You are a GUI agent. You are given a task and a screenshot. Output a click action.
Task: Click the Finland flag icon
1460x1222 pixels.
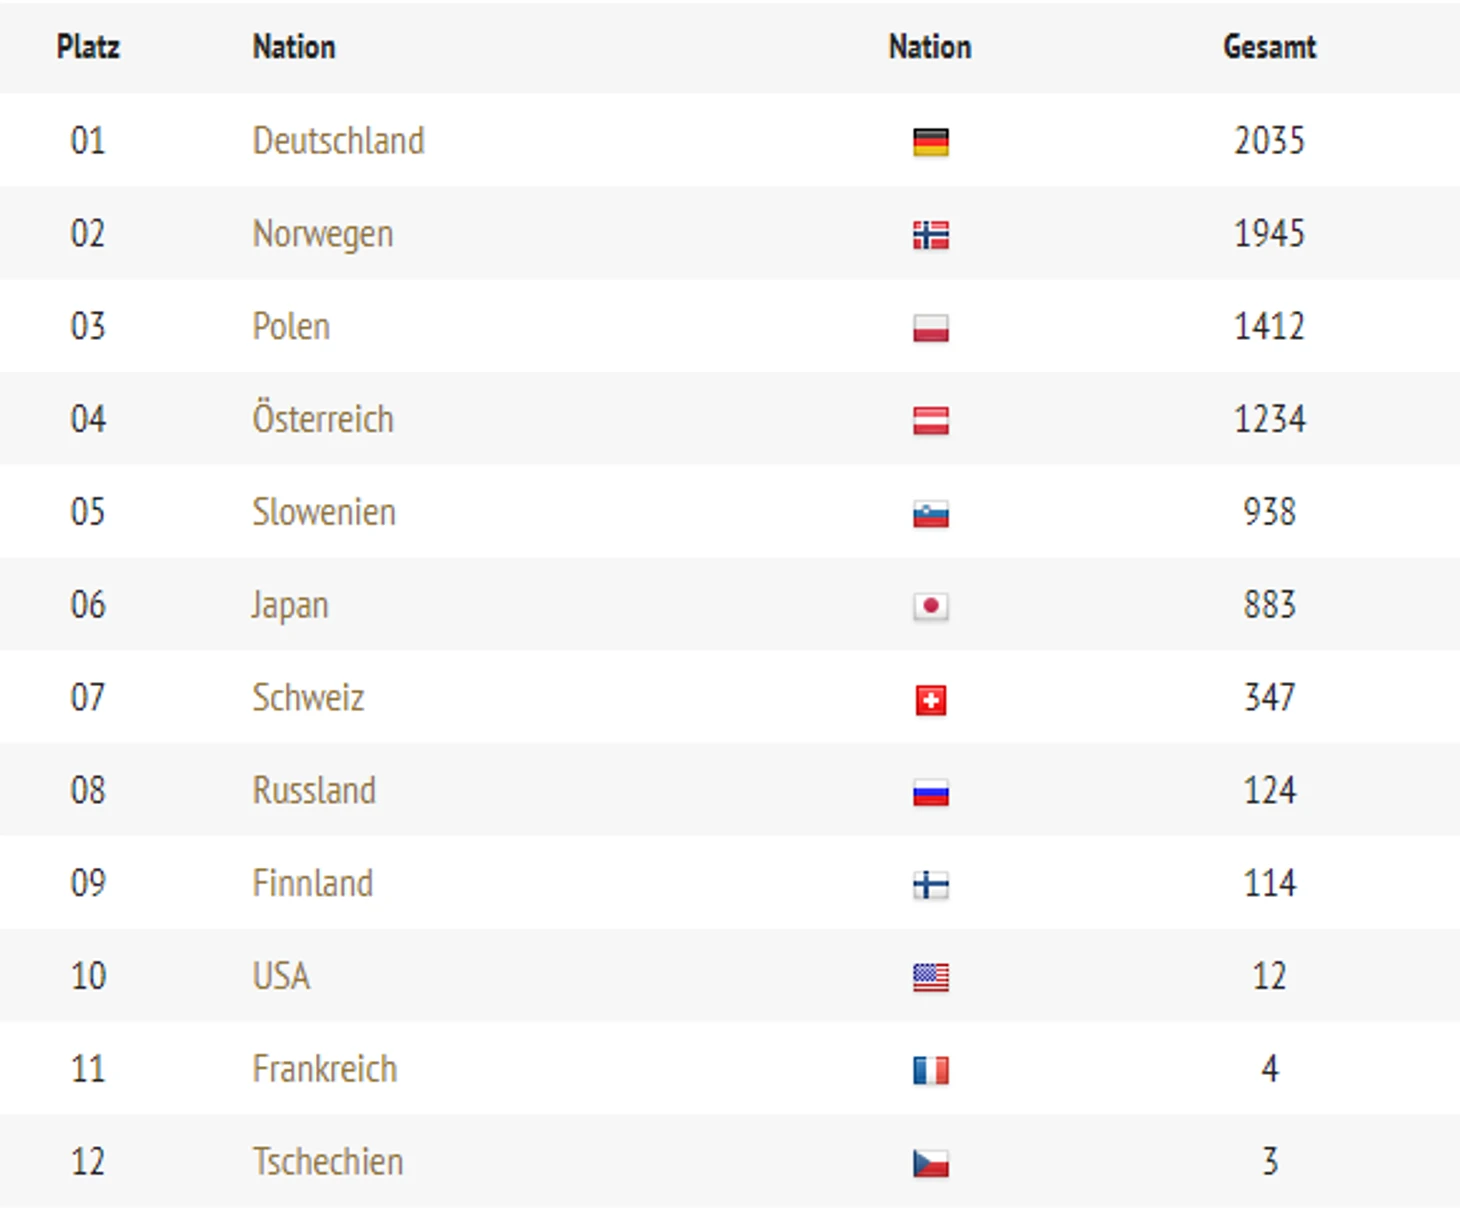pyautogui.click(x=930, y=885)
